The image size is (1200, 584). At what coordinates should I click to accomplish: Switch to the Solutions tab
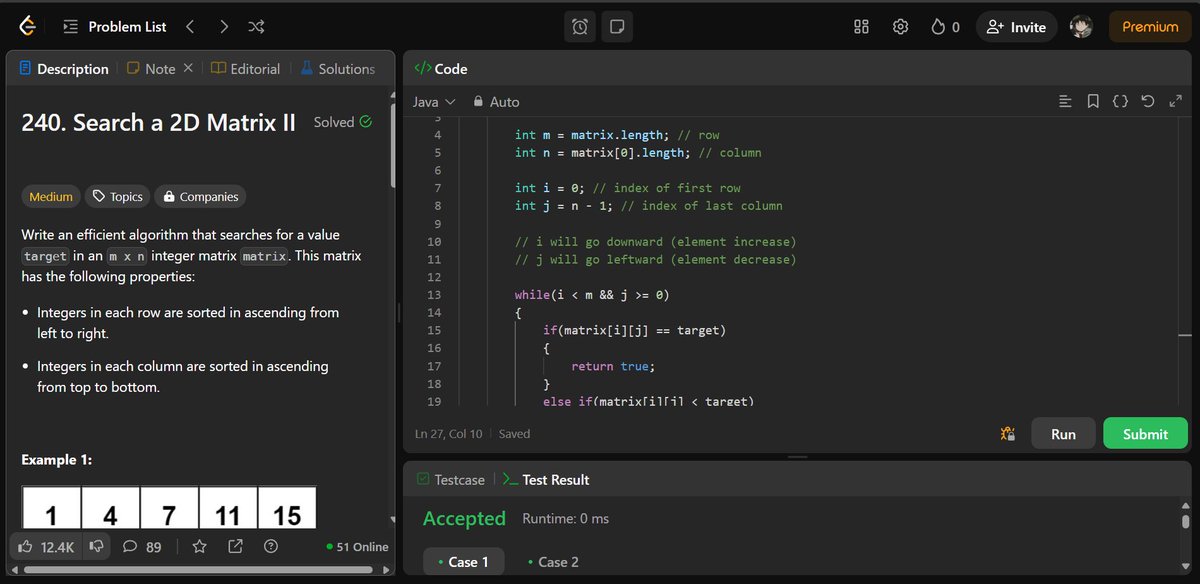(338, 69)
